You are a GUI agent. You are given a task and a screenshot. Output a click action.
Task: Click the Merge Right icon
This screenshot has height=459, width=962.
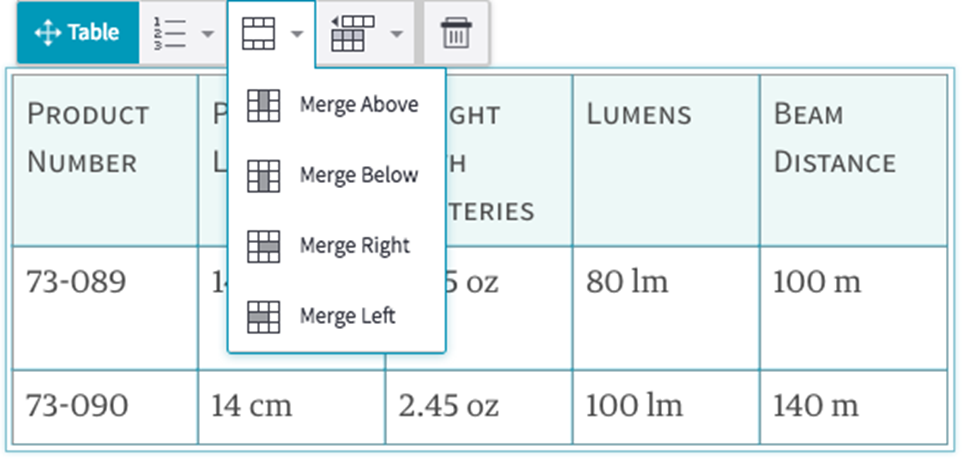[263, 246]
